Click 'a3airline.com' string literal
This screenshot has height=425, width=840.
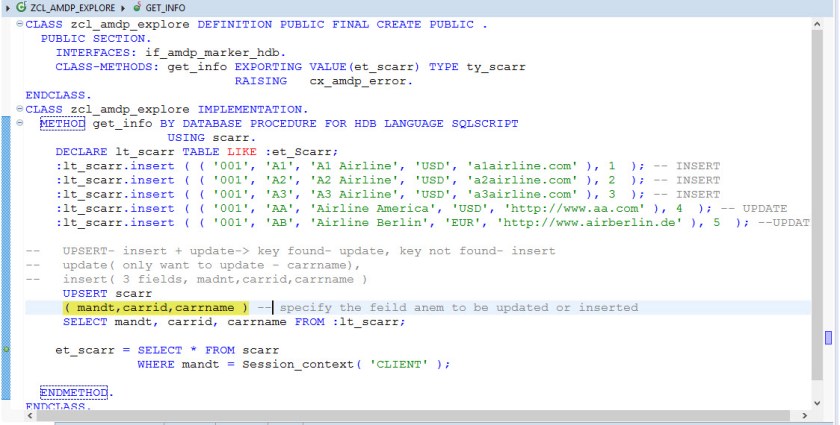522,194
